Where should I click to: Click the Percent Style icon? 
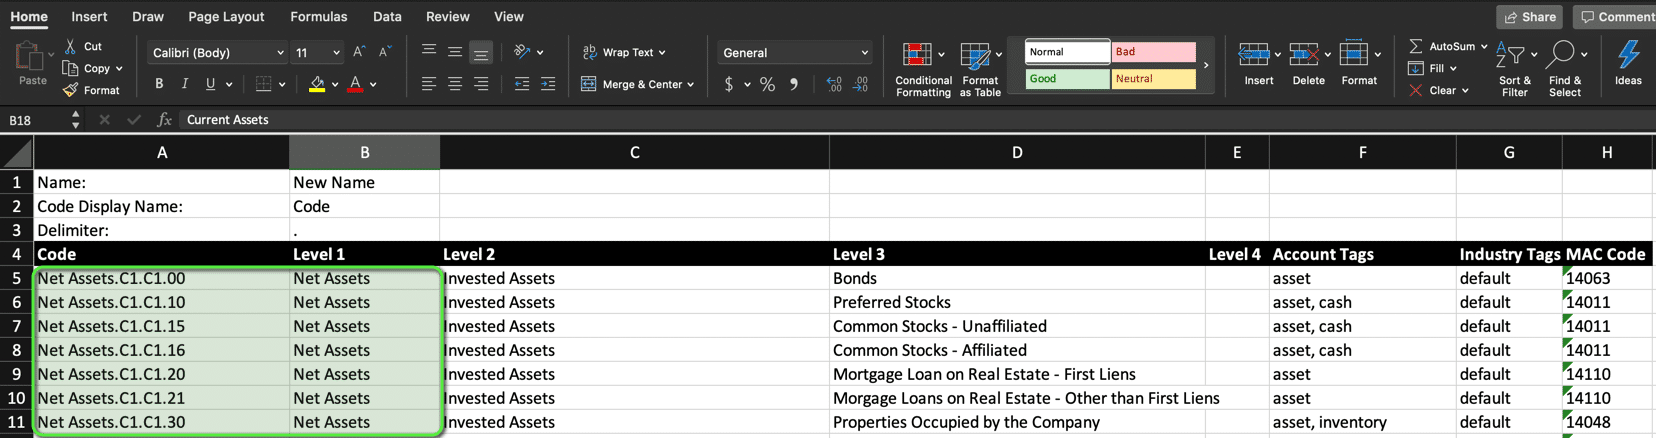click(767, 85)
